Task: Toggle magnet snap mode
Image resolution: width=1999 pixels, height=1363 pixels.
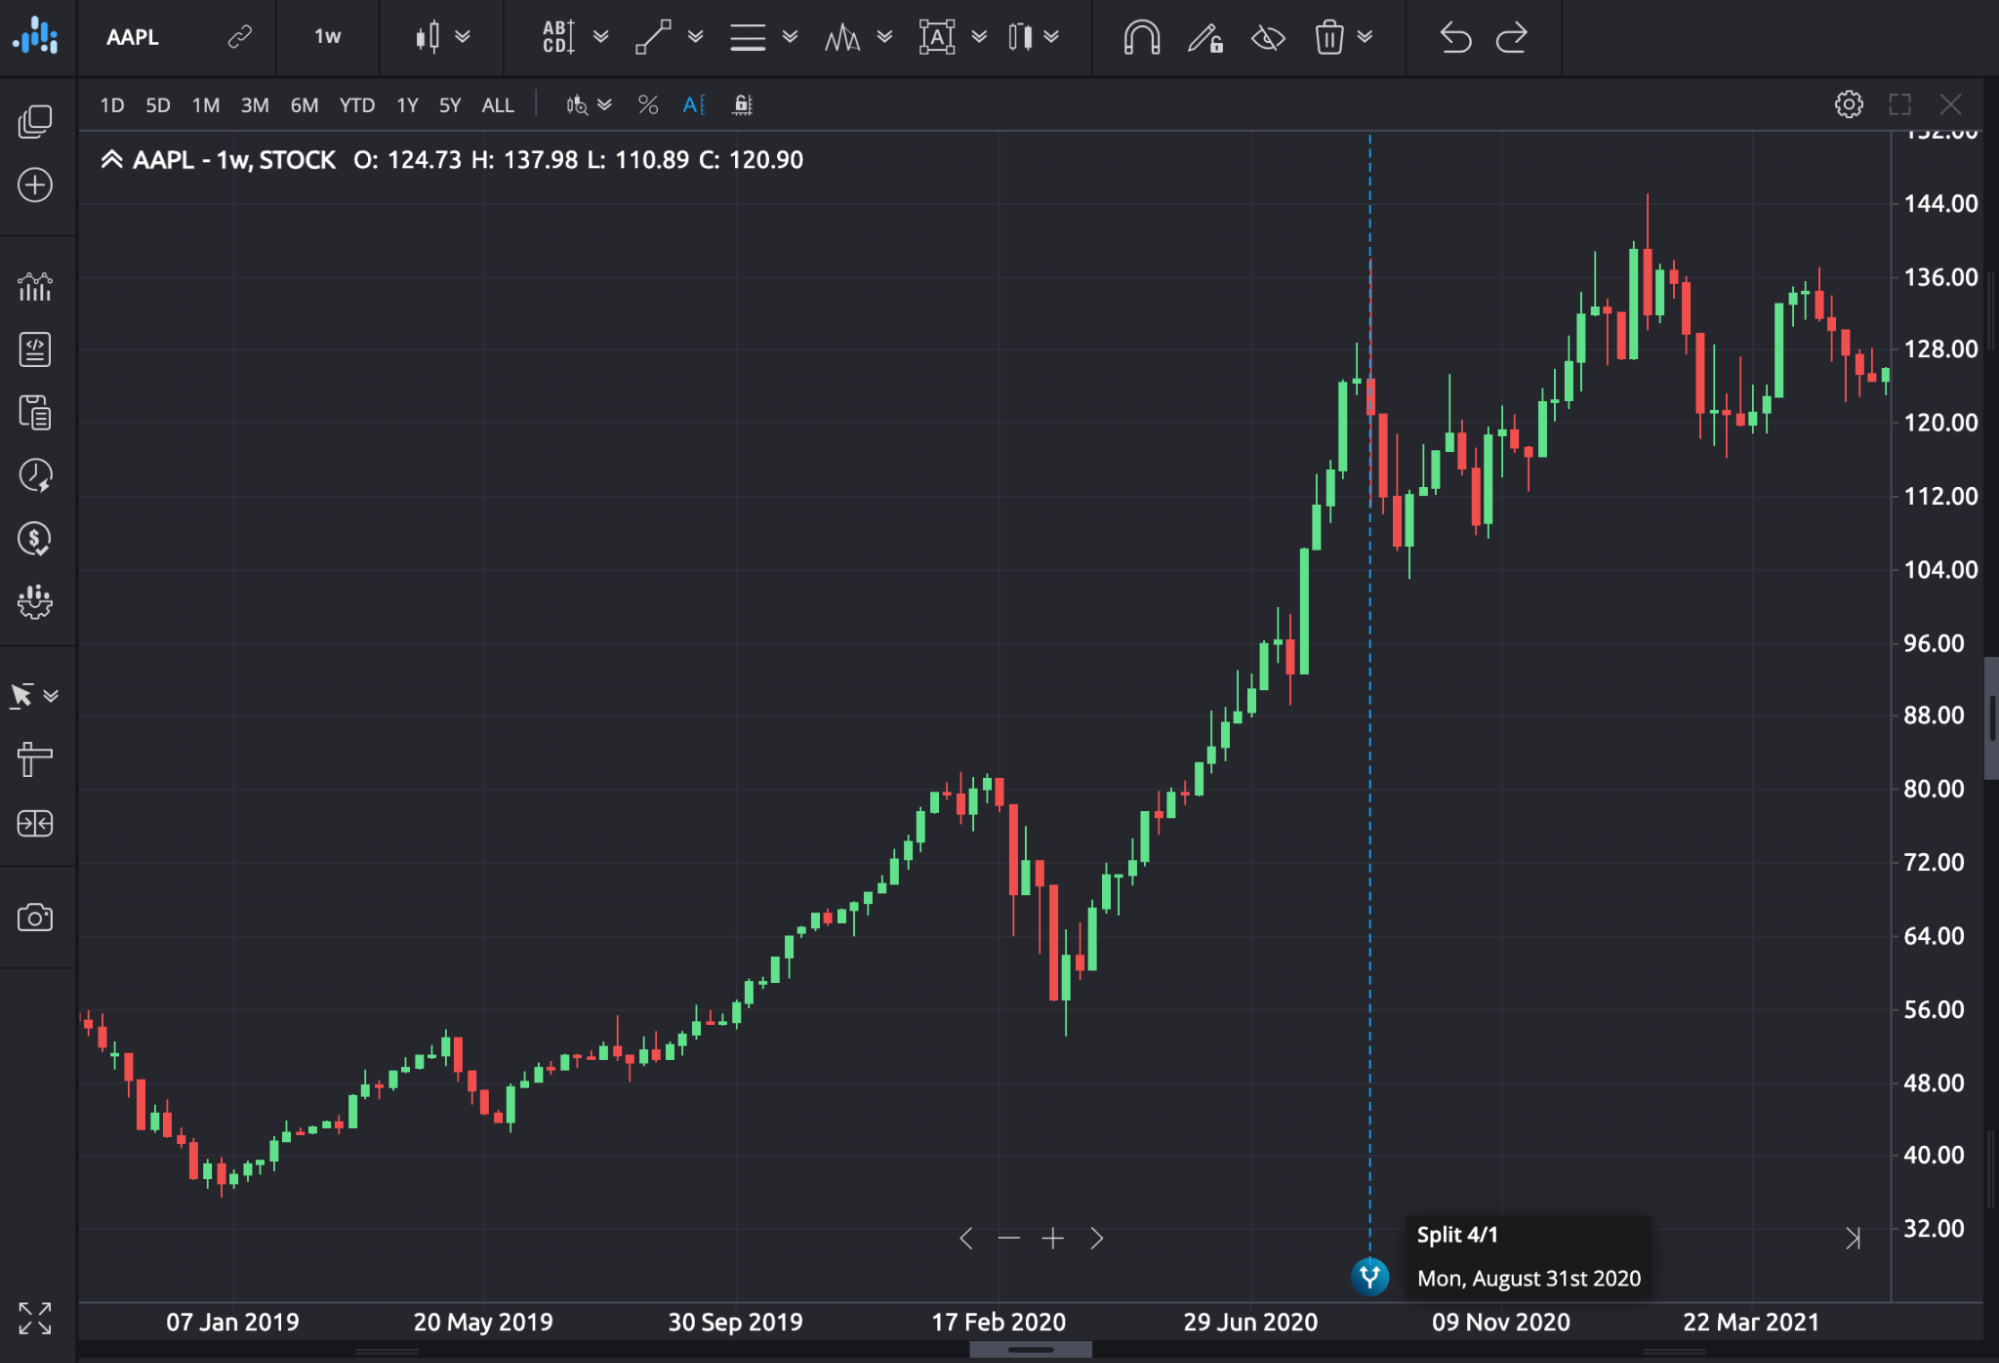Action: [x=1141, y=37]
